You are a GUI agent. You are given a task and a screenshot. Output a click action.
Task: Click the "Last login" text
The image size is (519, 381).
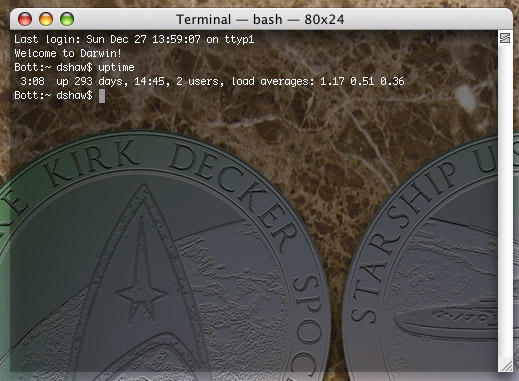pyautogui.click(x=47, y=39)
